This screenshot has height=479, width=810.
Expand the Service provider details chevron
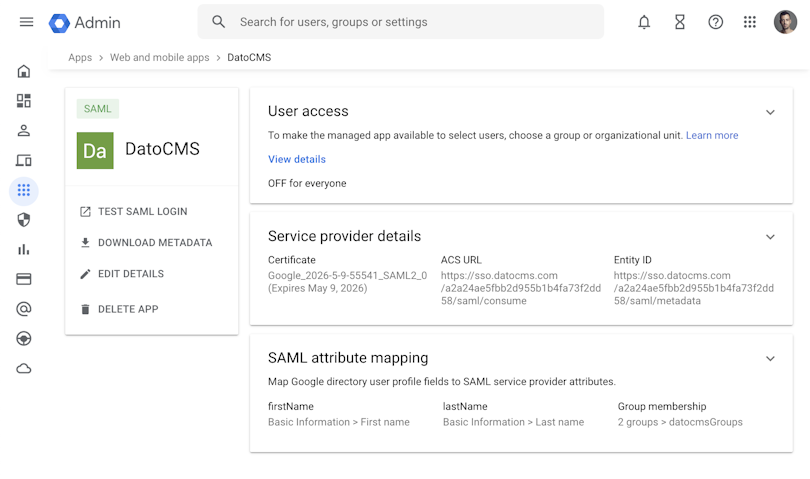770,237
